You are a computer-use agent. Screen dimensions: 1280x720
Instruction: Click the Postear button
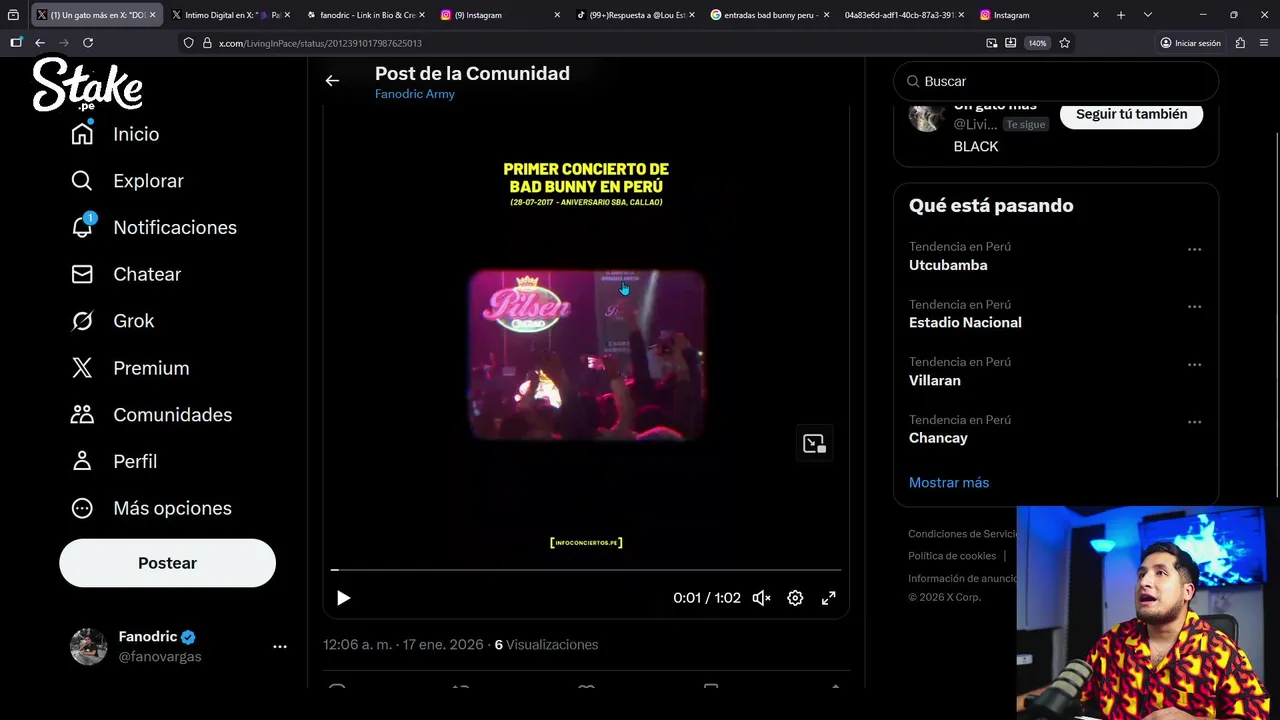(167, 563)
